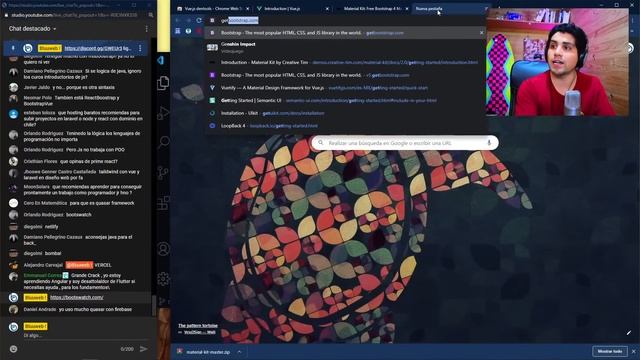Click the chat list scrollbar
The image size is (640, 360).
pos(154,305)
